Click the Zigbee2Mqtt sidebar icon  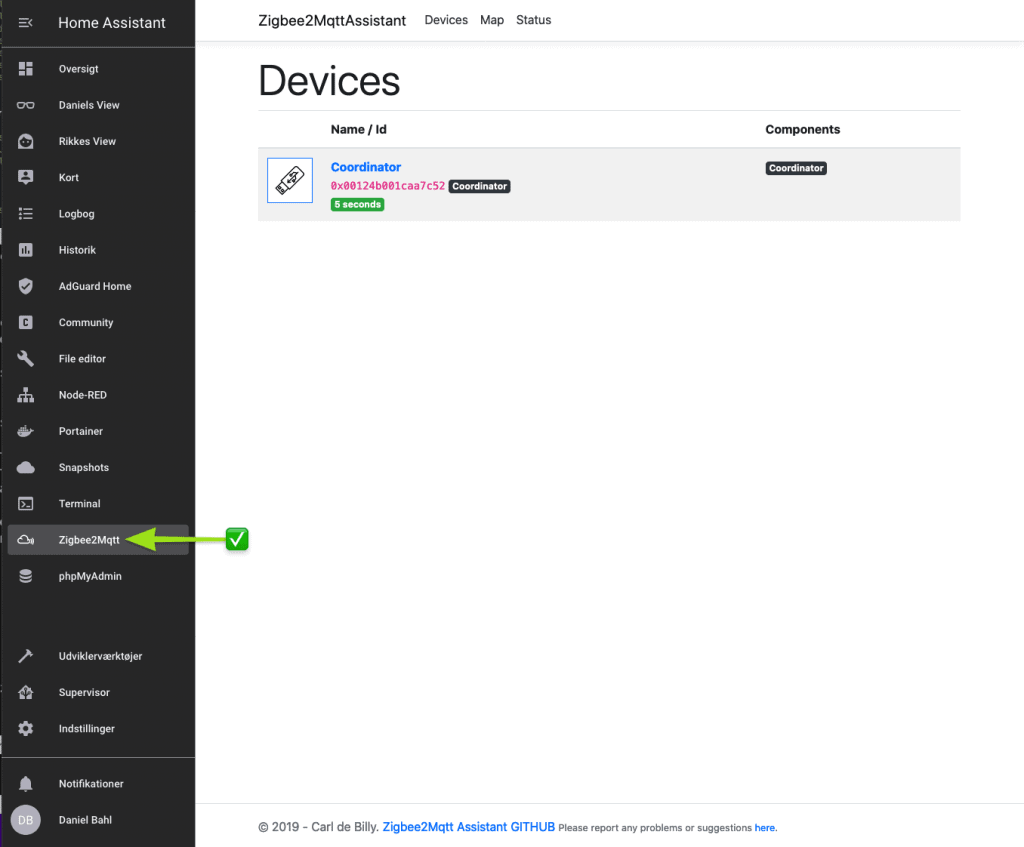25,540
